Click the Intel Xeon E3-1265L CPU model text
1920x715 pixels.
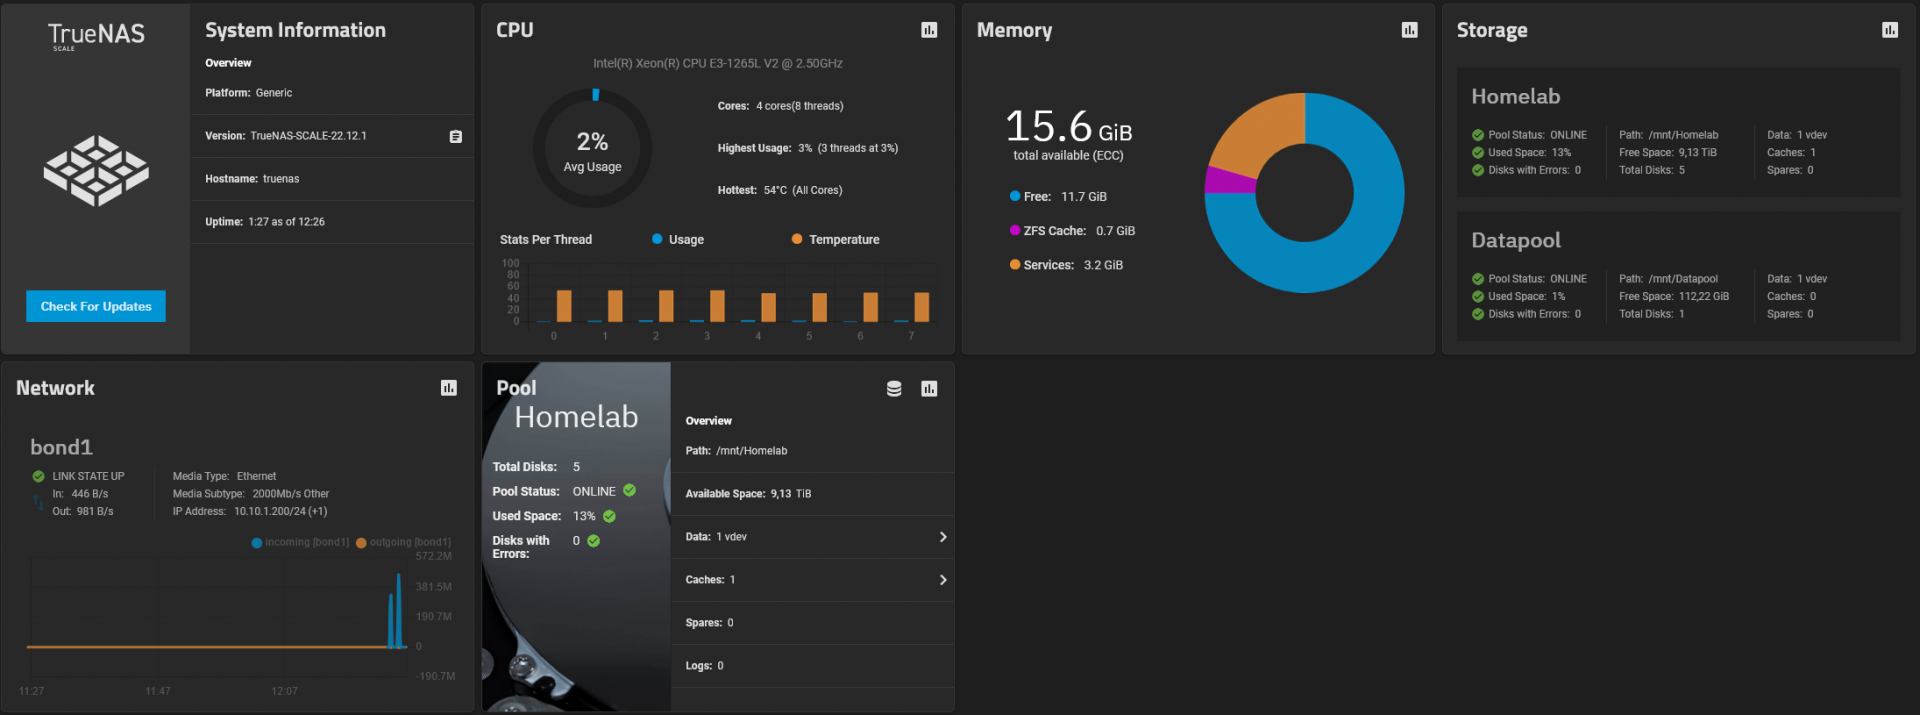tap(718, 63)
